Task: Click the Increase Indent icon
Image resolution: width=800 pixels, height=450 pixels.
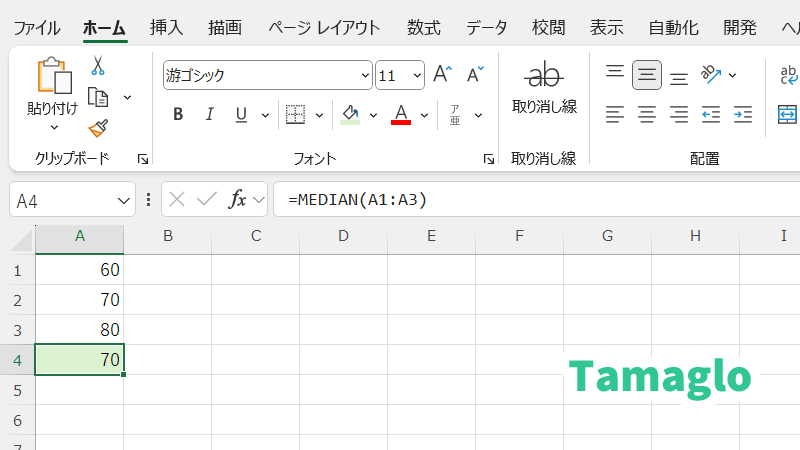Action: (x=742, y=114)
